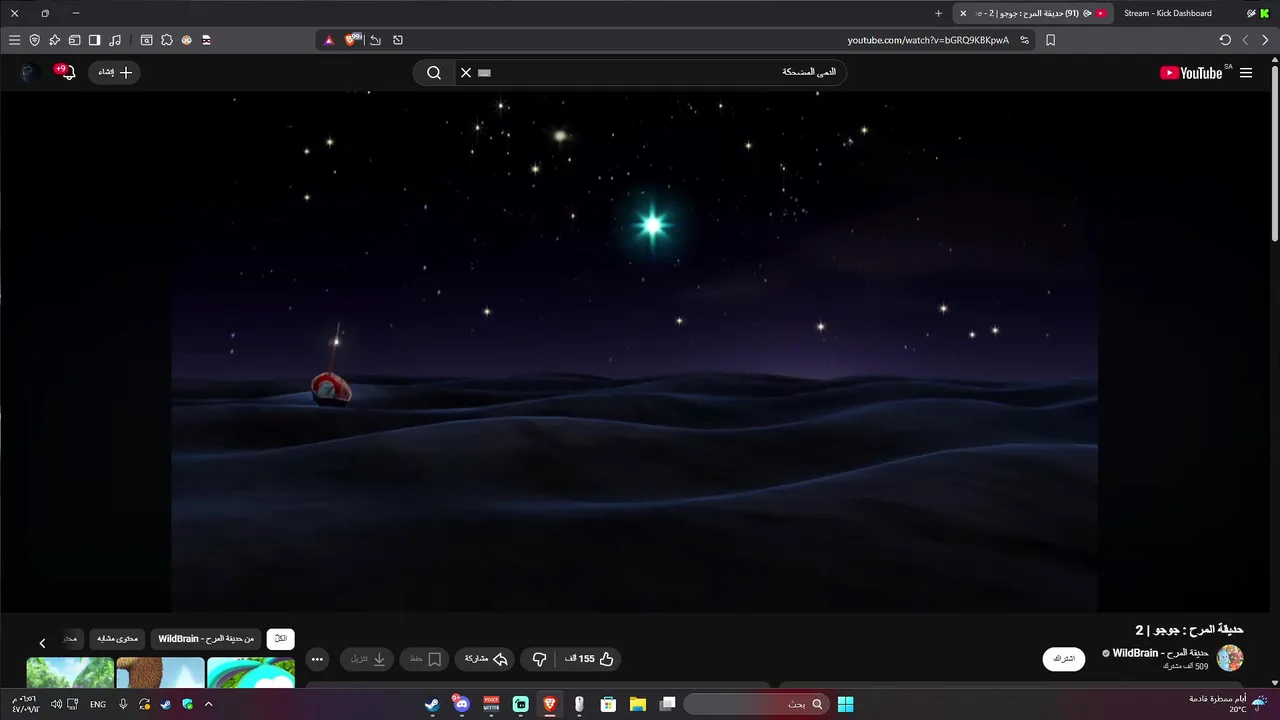Open the more actions three-dot button
Image resolution: width=1280 pixels, height=720 pixels.
317,659
